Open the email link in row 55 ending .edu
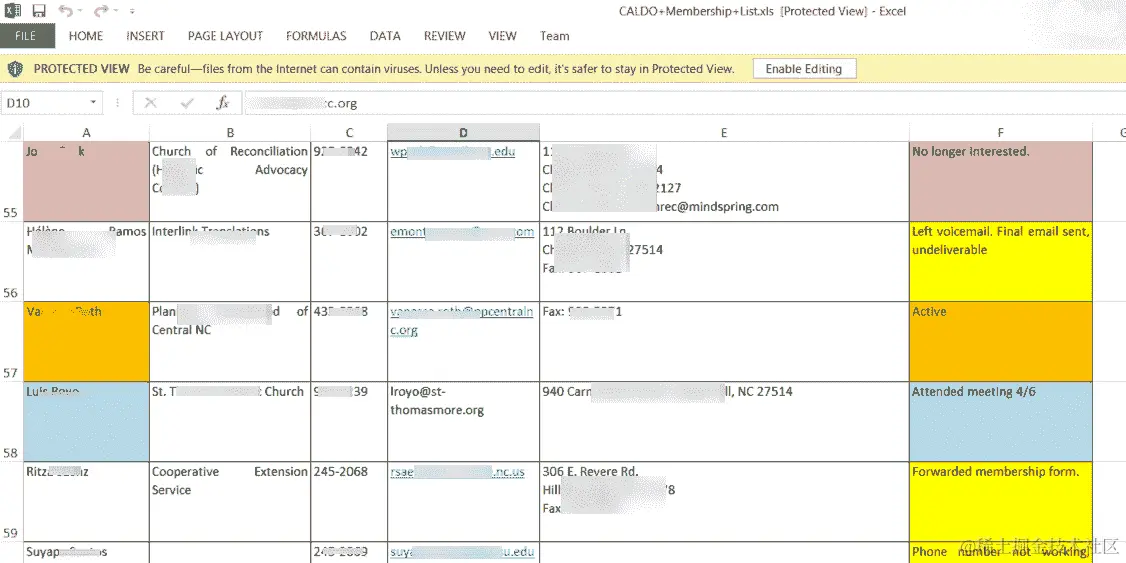1126x563 pixels. pos(452,152)
